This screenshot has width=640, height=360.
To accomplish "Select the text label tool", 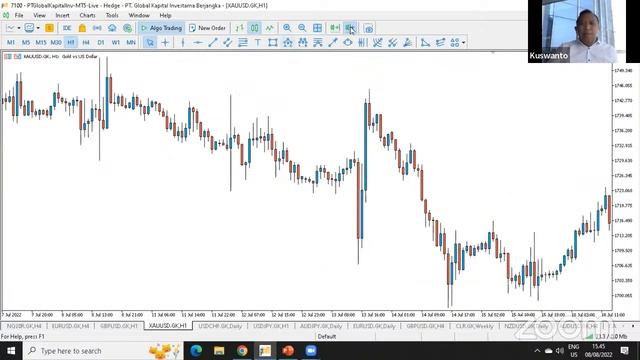I will 258,42.
